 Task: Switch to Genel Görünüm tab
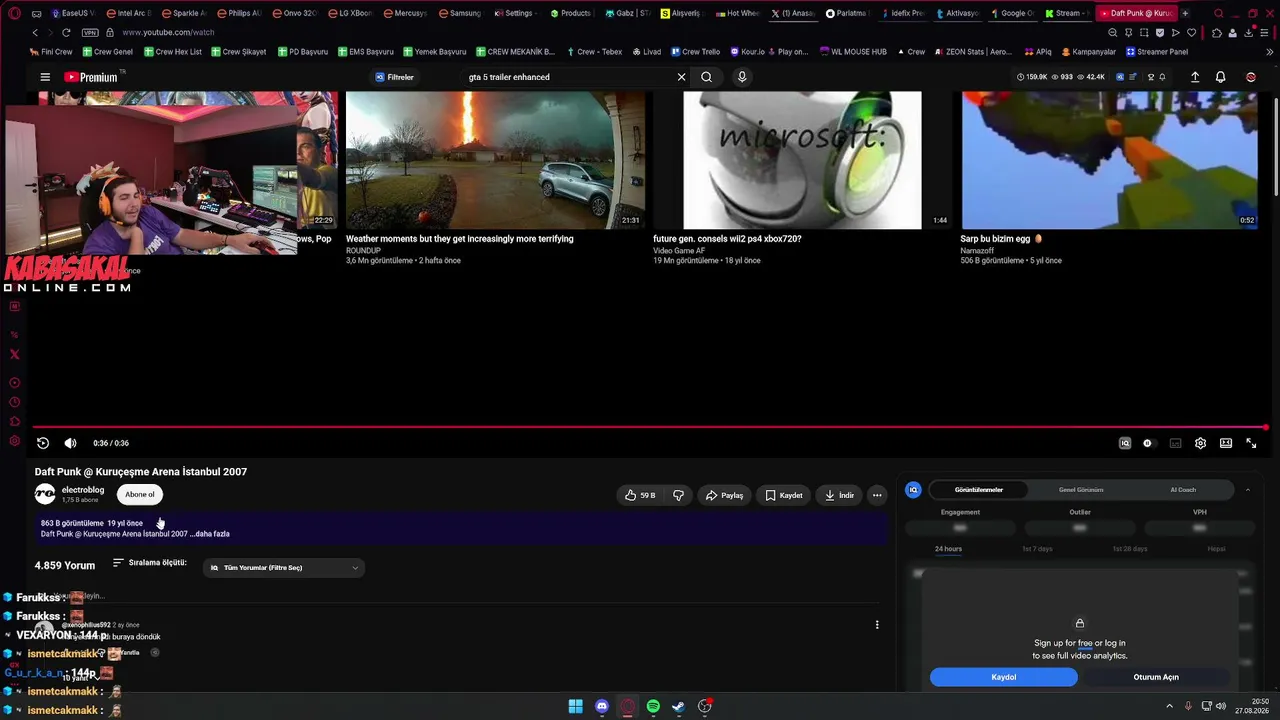pyautogui.click(x=1081, y=490)
